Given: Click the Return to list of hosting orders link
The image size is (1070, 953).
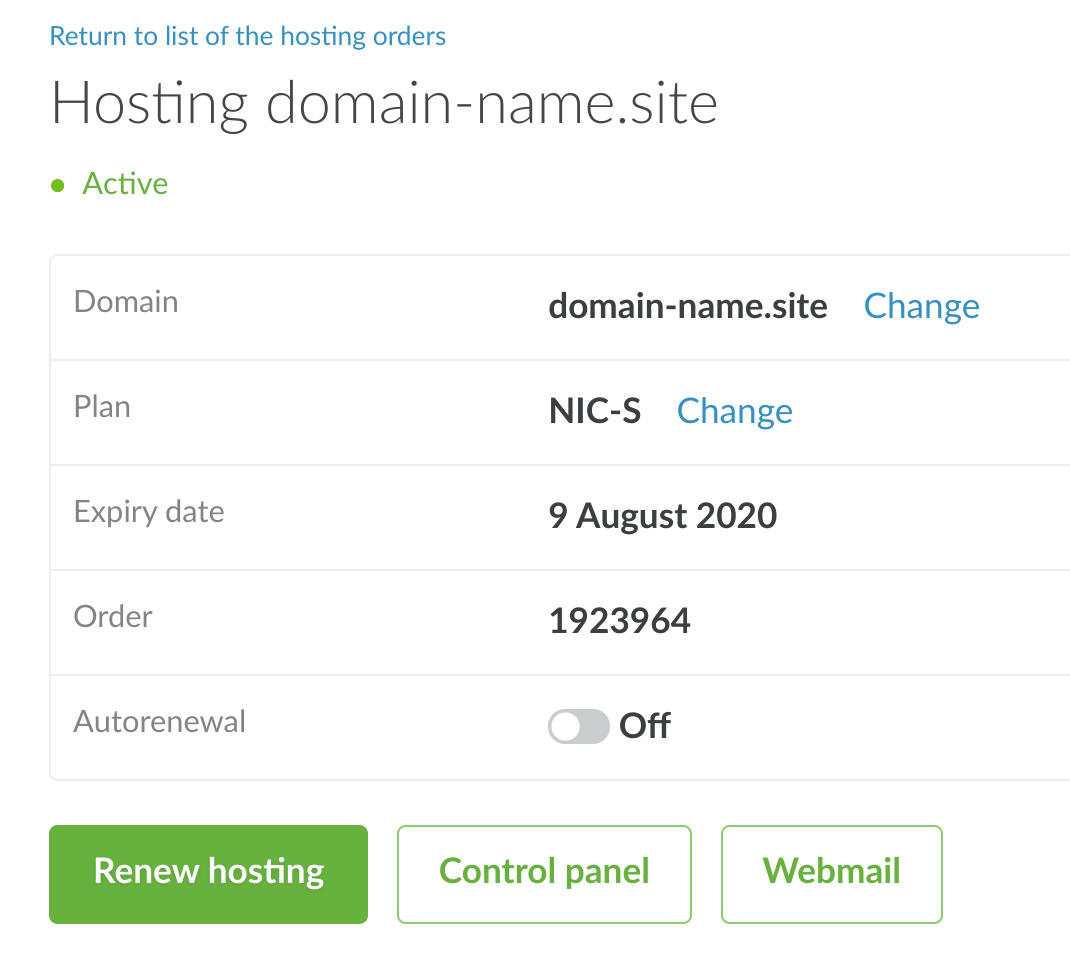Looking at the screenshot, I should [x=248, y=37].
